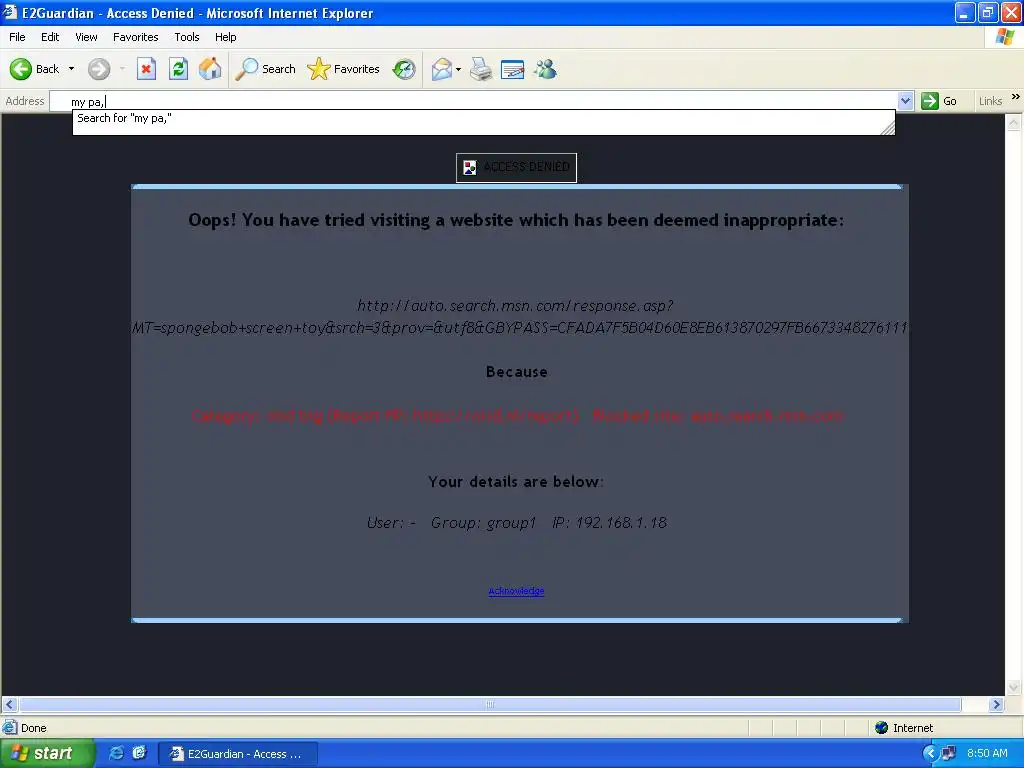Click the Group: group1 text
This screenshot has height=768, width=1024.
click(x=483, y=522)
